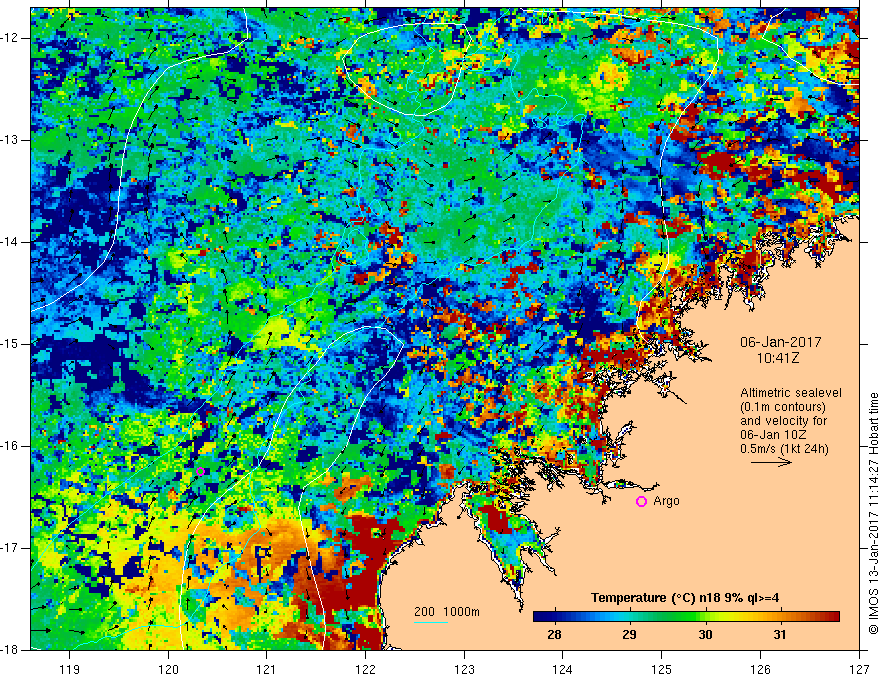Click the time label '10:41Z'
Image resolution: width=880 pixels, height=680 pixels.
777,358
